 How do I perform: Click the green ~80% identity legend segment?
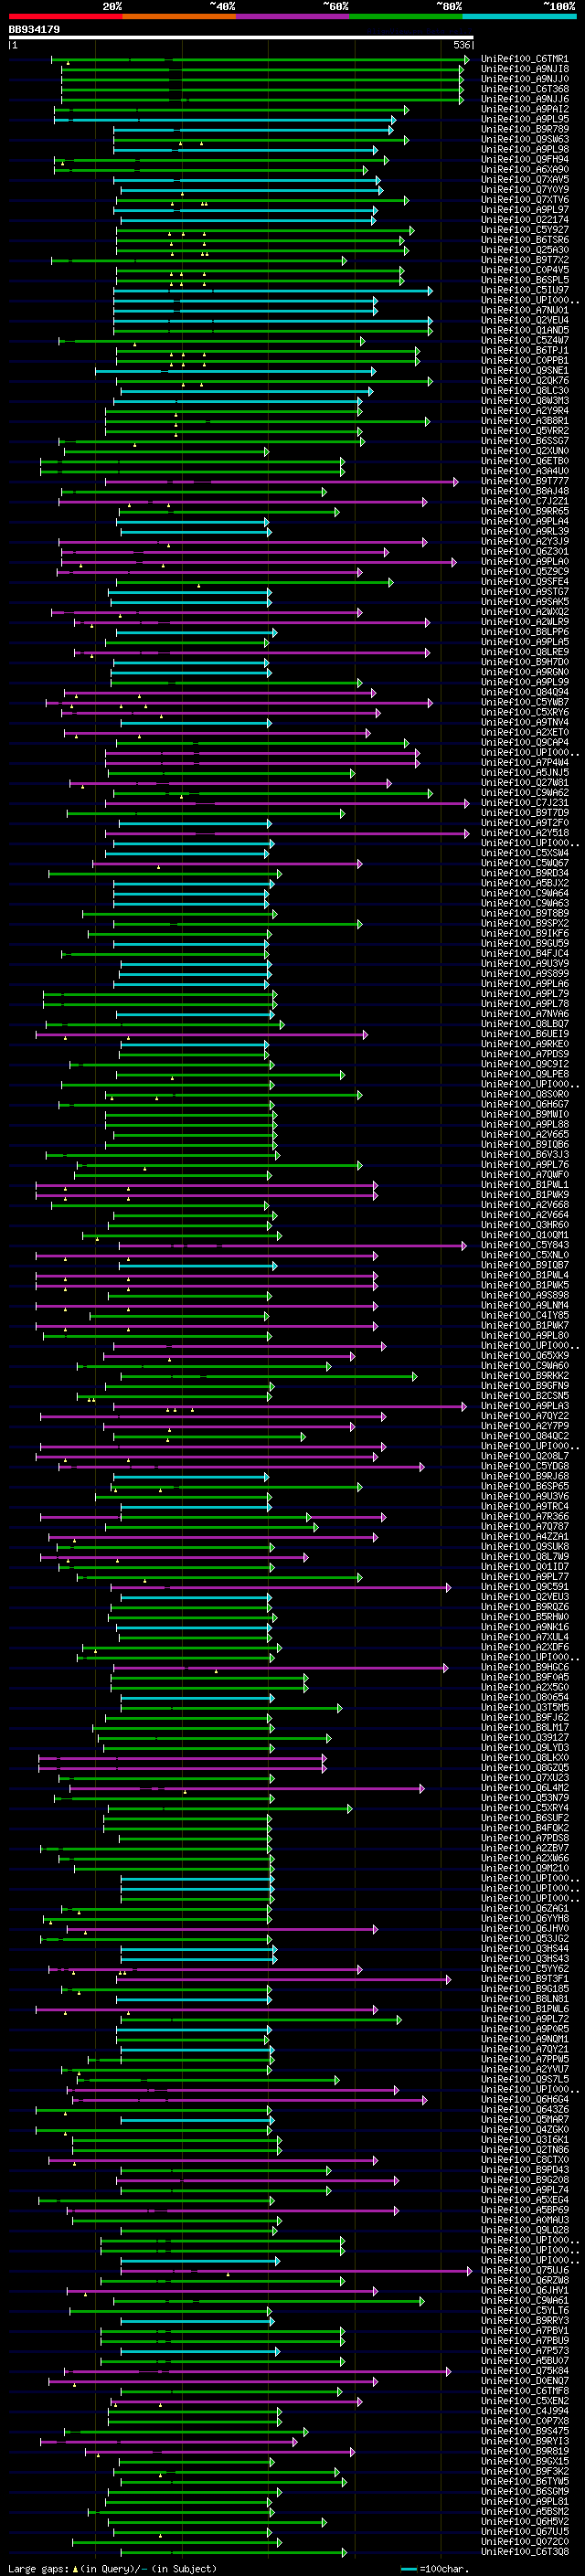pos(406,16)
